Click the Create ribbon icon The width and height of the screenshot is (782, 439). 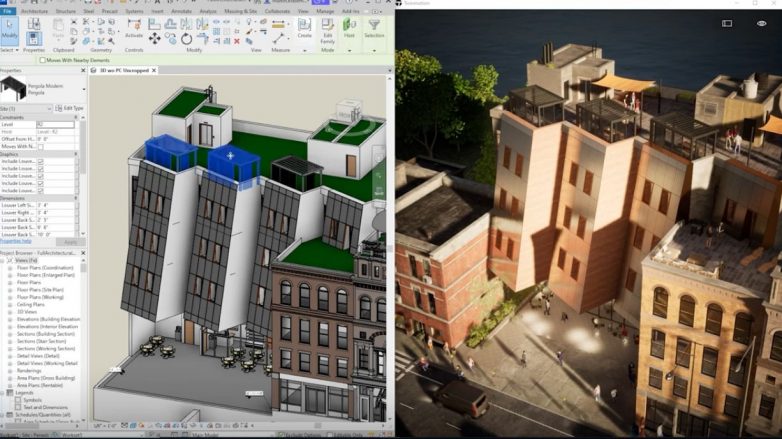(x=304, y=25)
